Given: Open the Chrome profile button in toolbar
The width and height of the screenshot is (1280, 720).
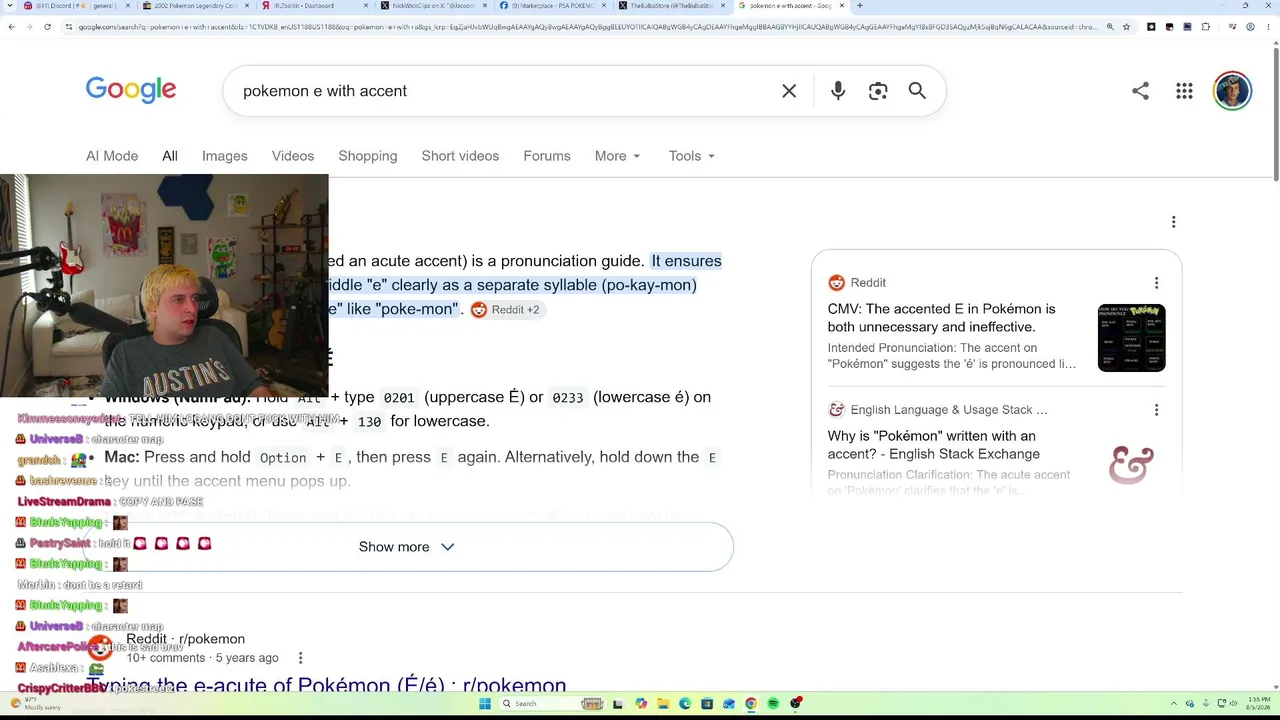Looking at the screenshot, I should [1248, 27].
